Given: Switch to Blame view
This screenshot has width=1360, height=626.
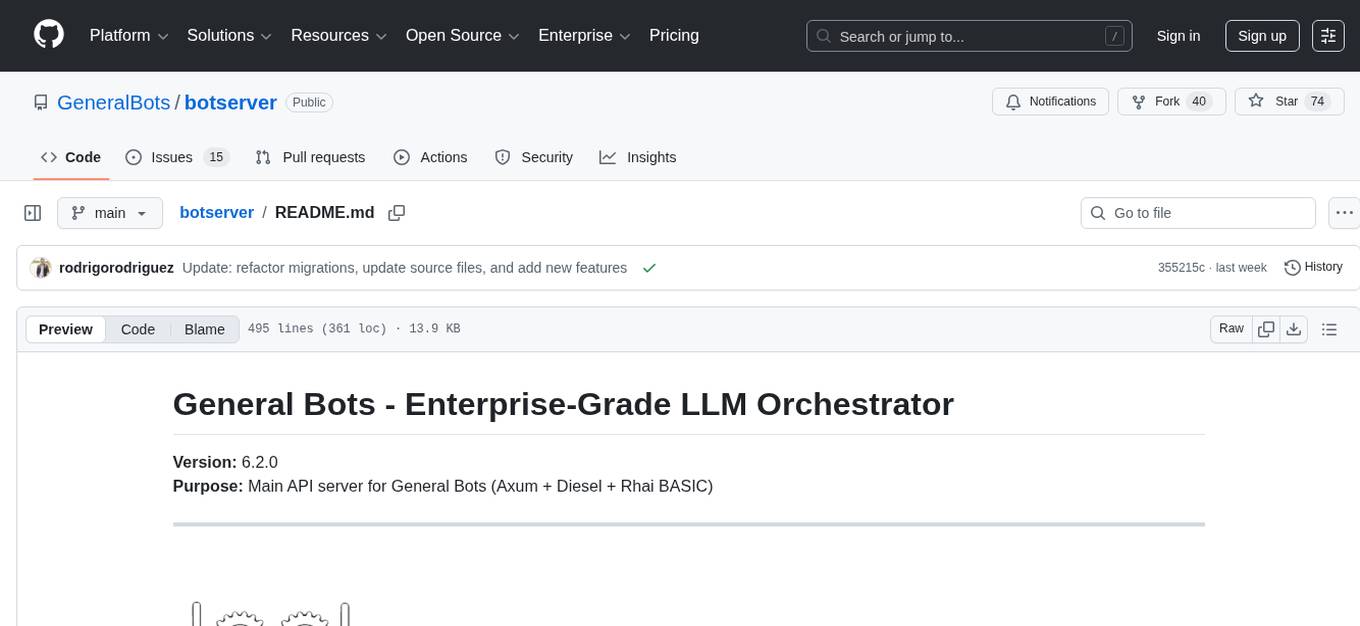Looking at the screenshot, I should click(204, 329).
